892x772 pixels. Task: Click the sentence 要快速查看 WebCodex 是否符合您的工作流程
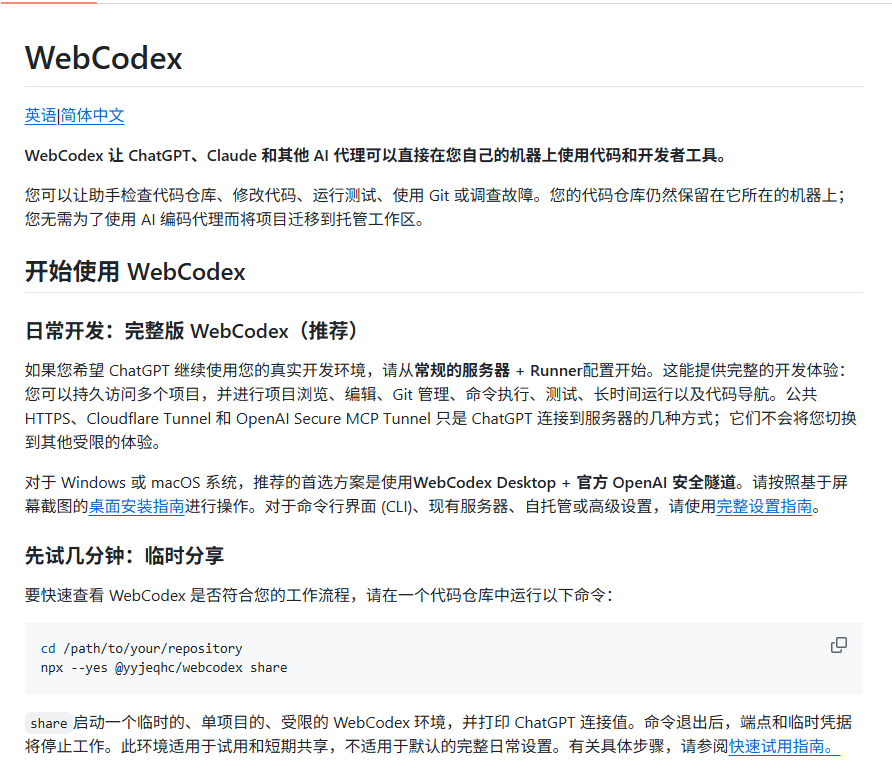click(319, 595)
